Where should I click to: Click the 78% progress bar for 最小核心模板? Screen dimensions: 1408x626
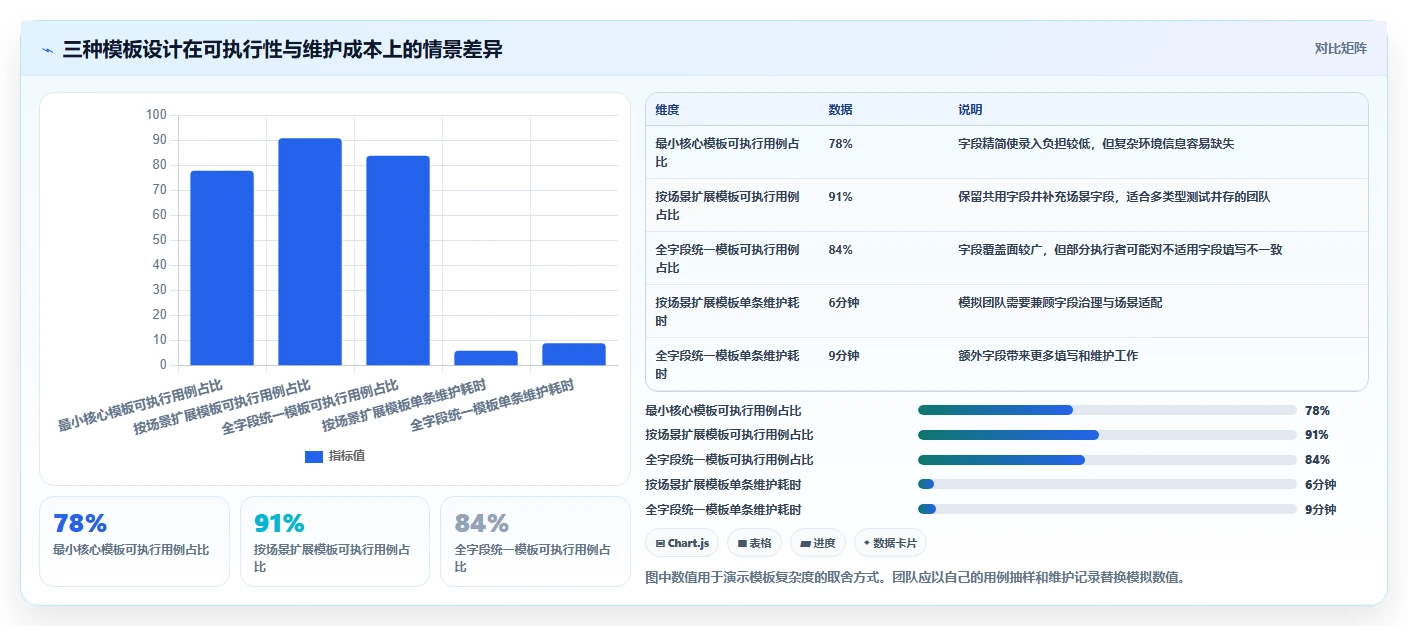[x=1107, y=410]
